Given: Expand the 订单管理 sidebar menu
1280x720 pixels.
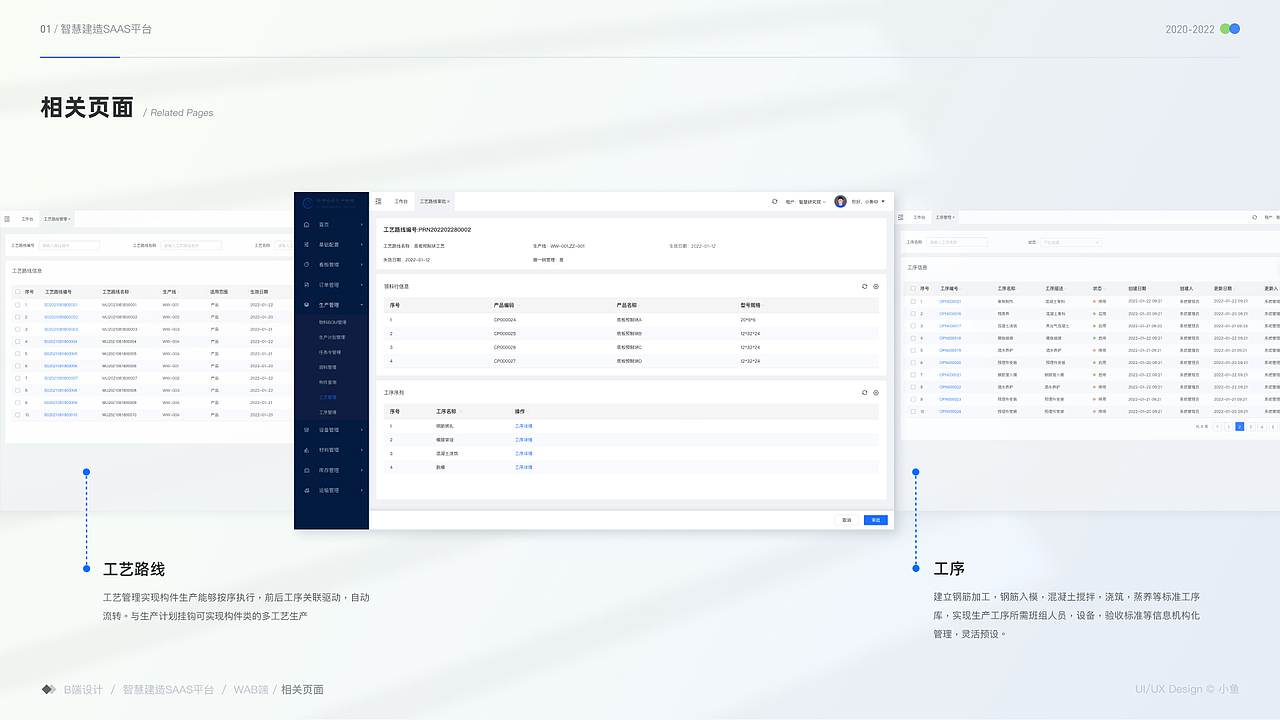Looking at the screenshot, I should click(362, 285).
